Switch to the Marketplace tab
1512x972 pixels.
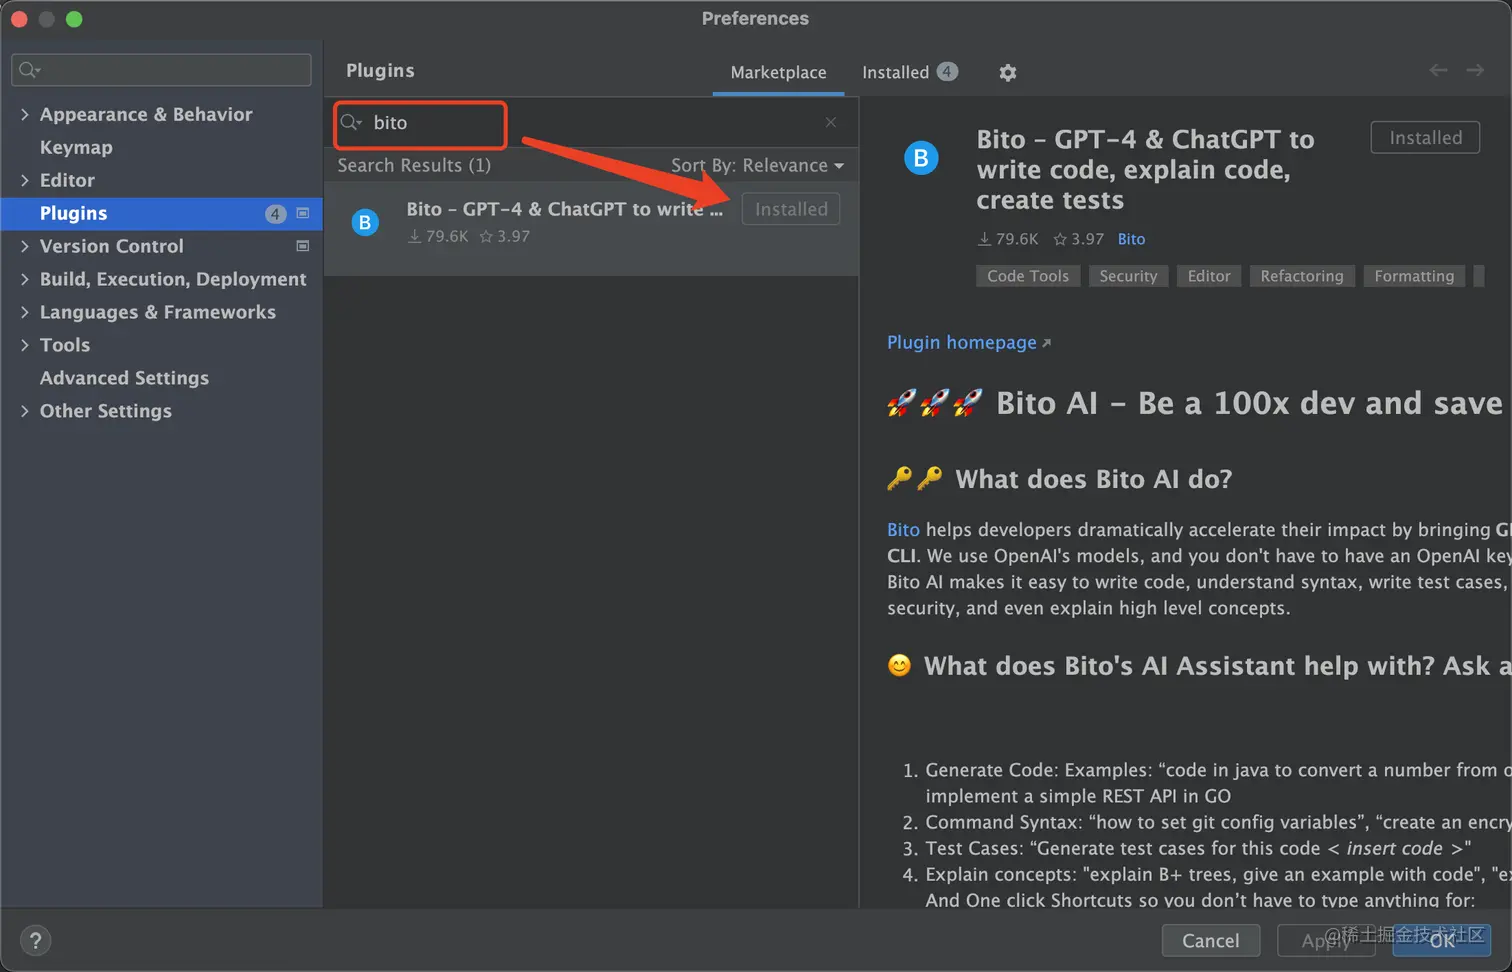pos(778,72)
